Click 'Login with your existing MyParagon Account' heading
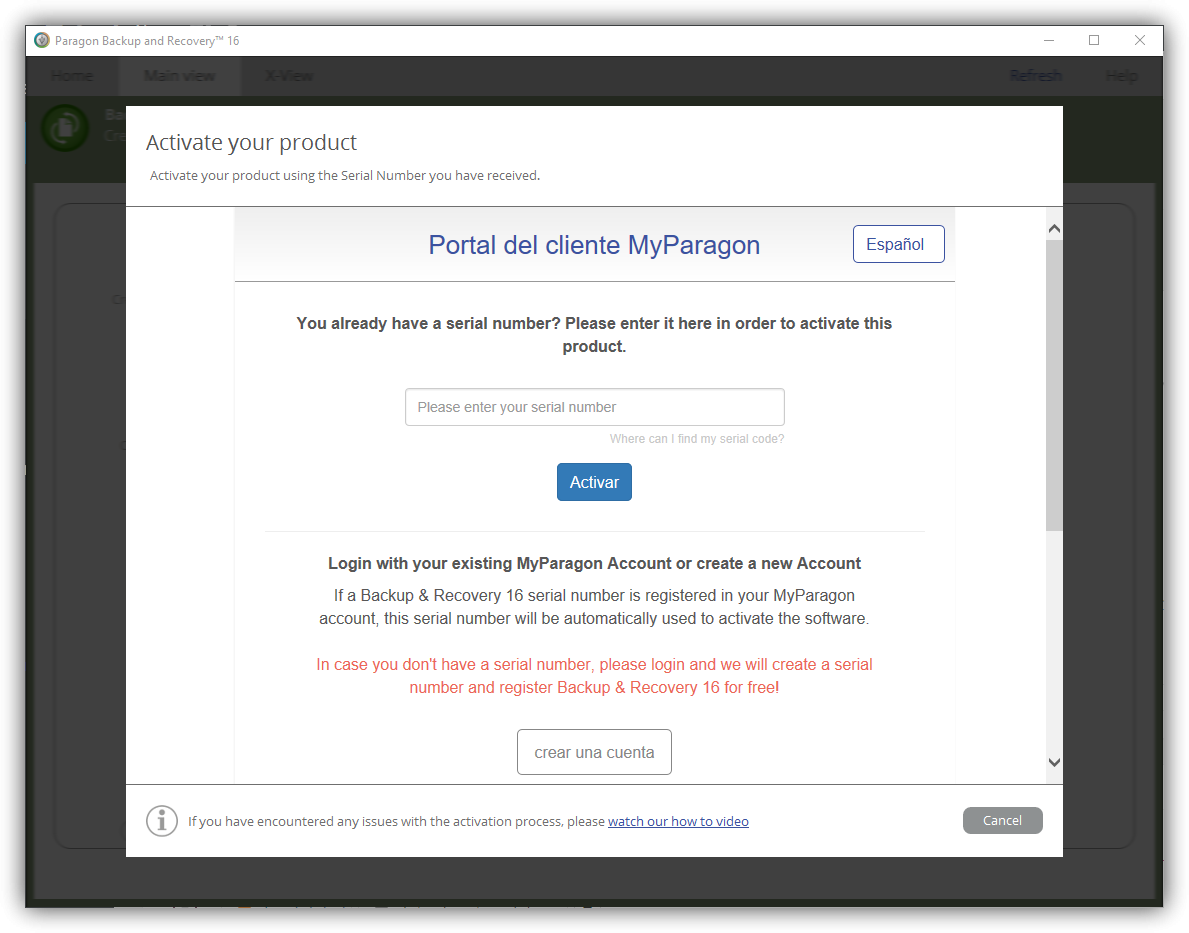 point(594,564)
